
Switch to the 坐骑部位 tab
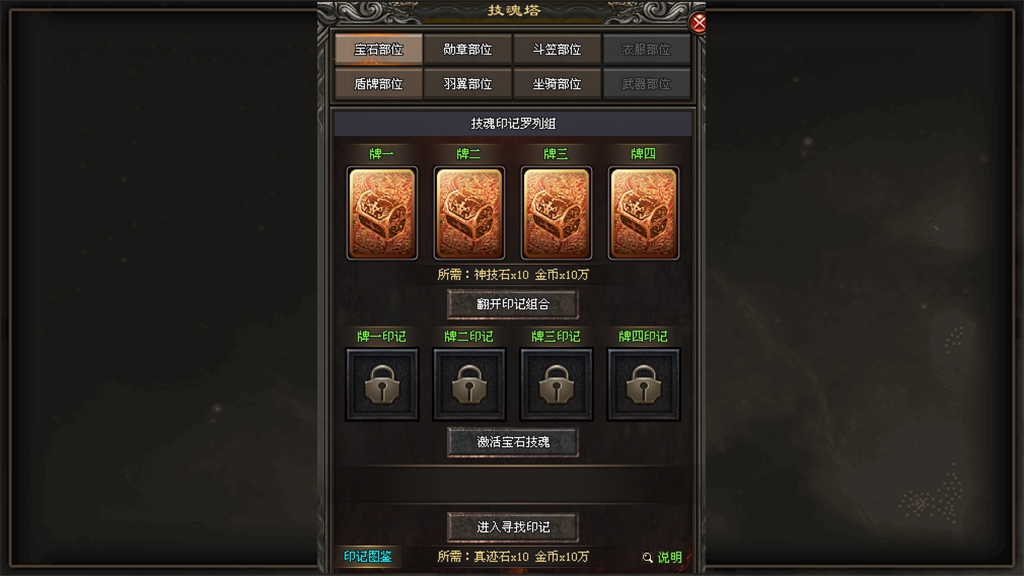[556, 84]
